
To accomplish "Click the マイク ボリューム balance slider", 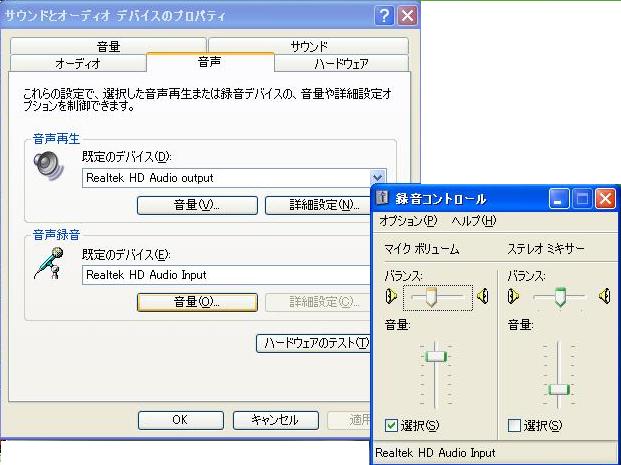I will [x=437, y=297].
